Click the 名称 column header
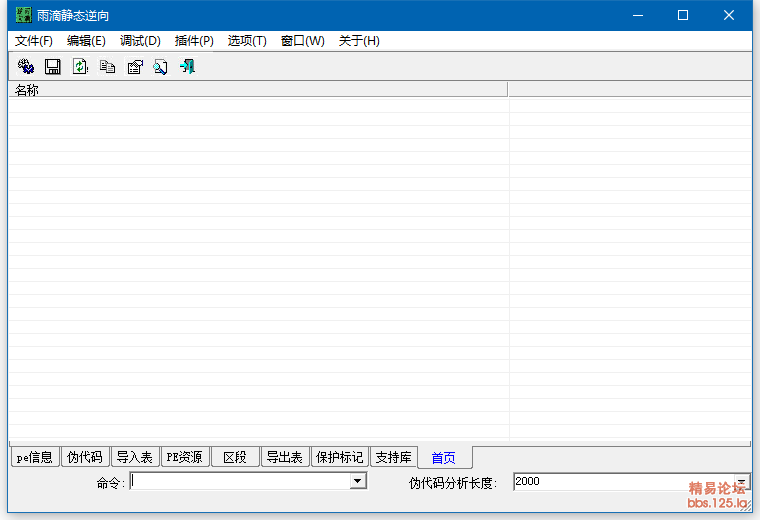Screen dimensions: 760x520 [x=258, y=90]
